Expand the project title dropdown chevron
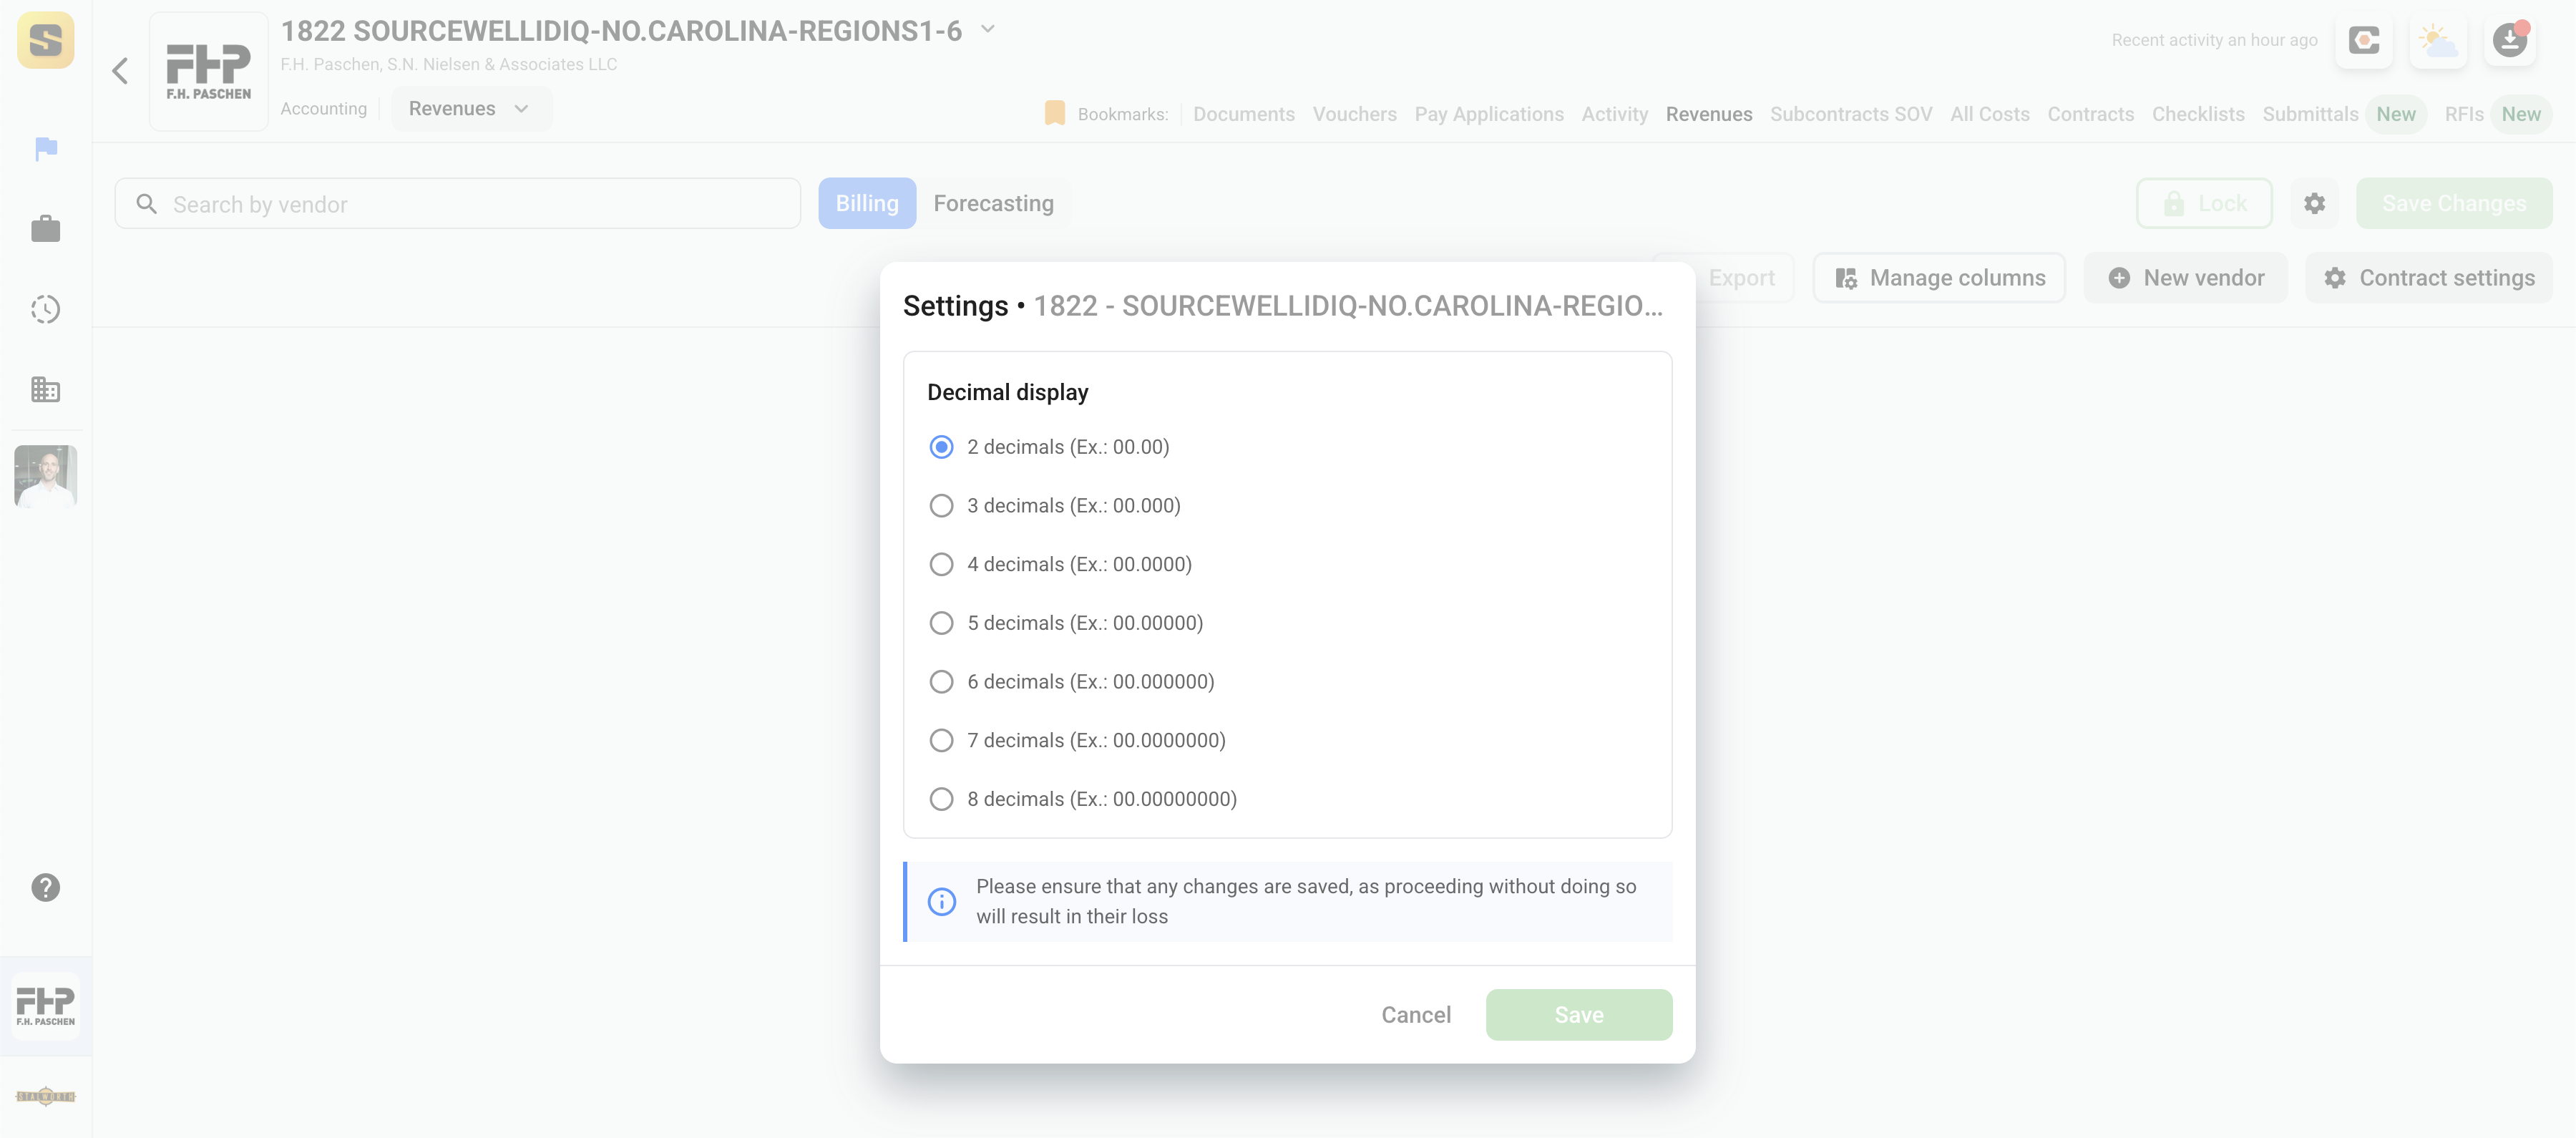2576x1138 pixels. pyautogui.click(x=988, y=30)
